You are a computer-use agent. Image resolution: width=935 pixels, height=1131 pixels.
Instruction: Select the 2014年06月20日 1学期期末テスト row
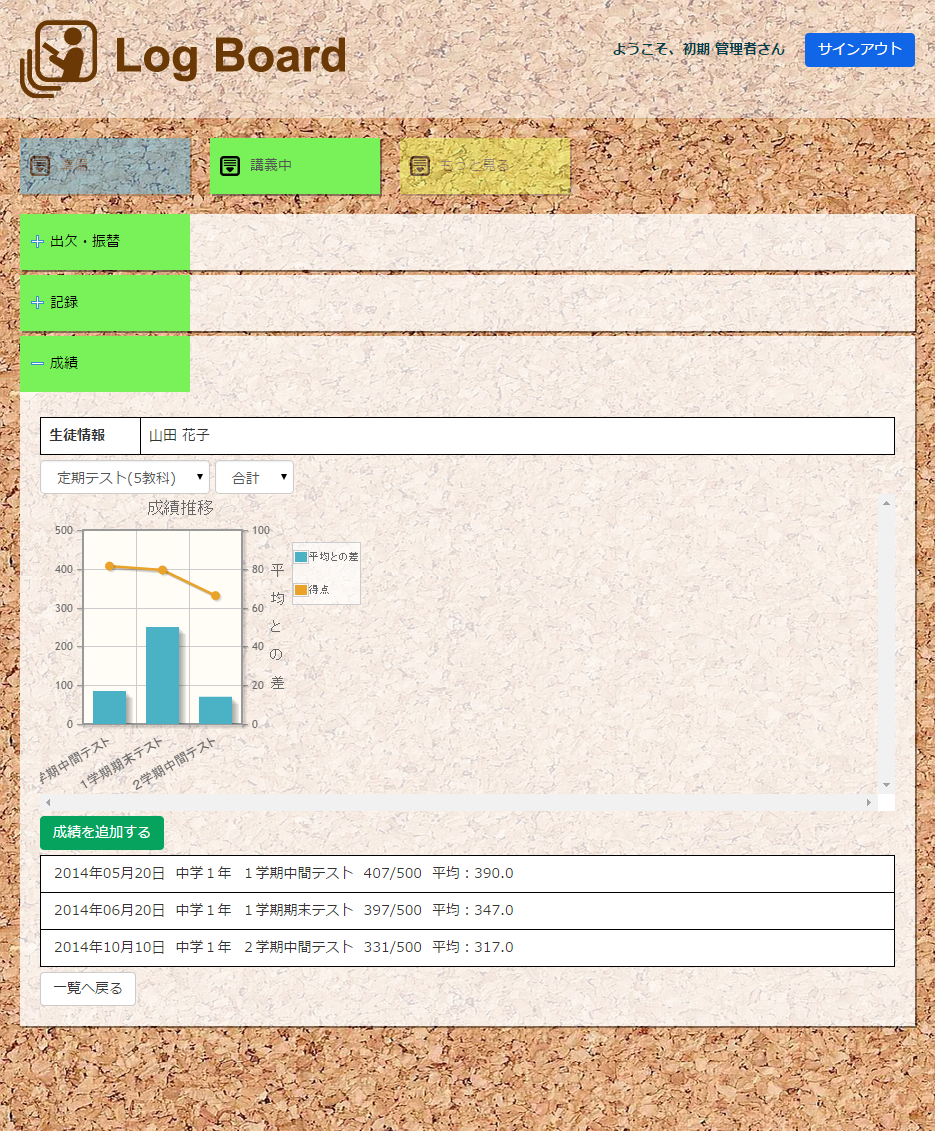[x=467, y=910]
